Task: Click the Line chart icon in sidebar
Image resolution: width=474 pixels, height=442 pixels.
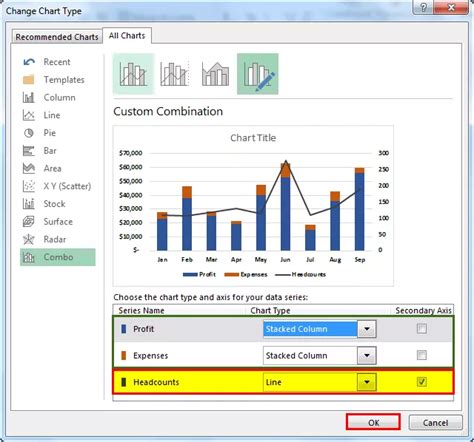Action: pos(29,115)
